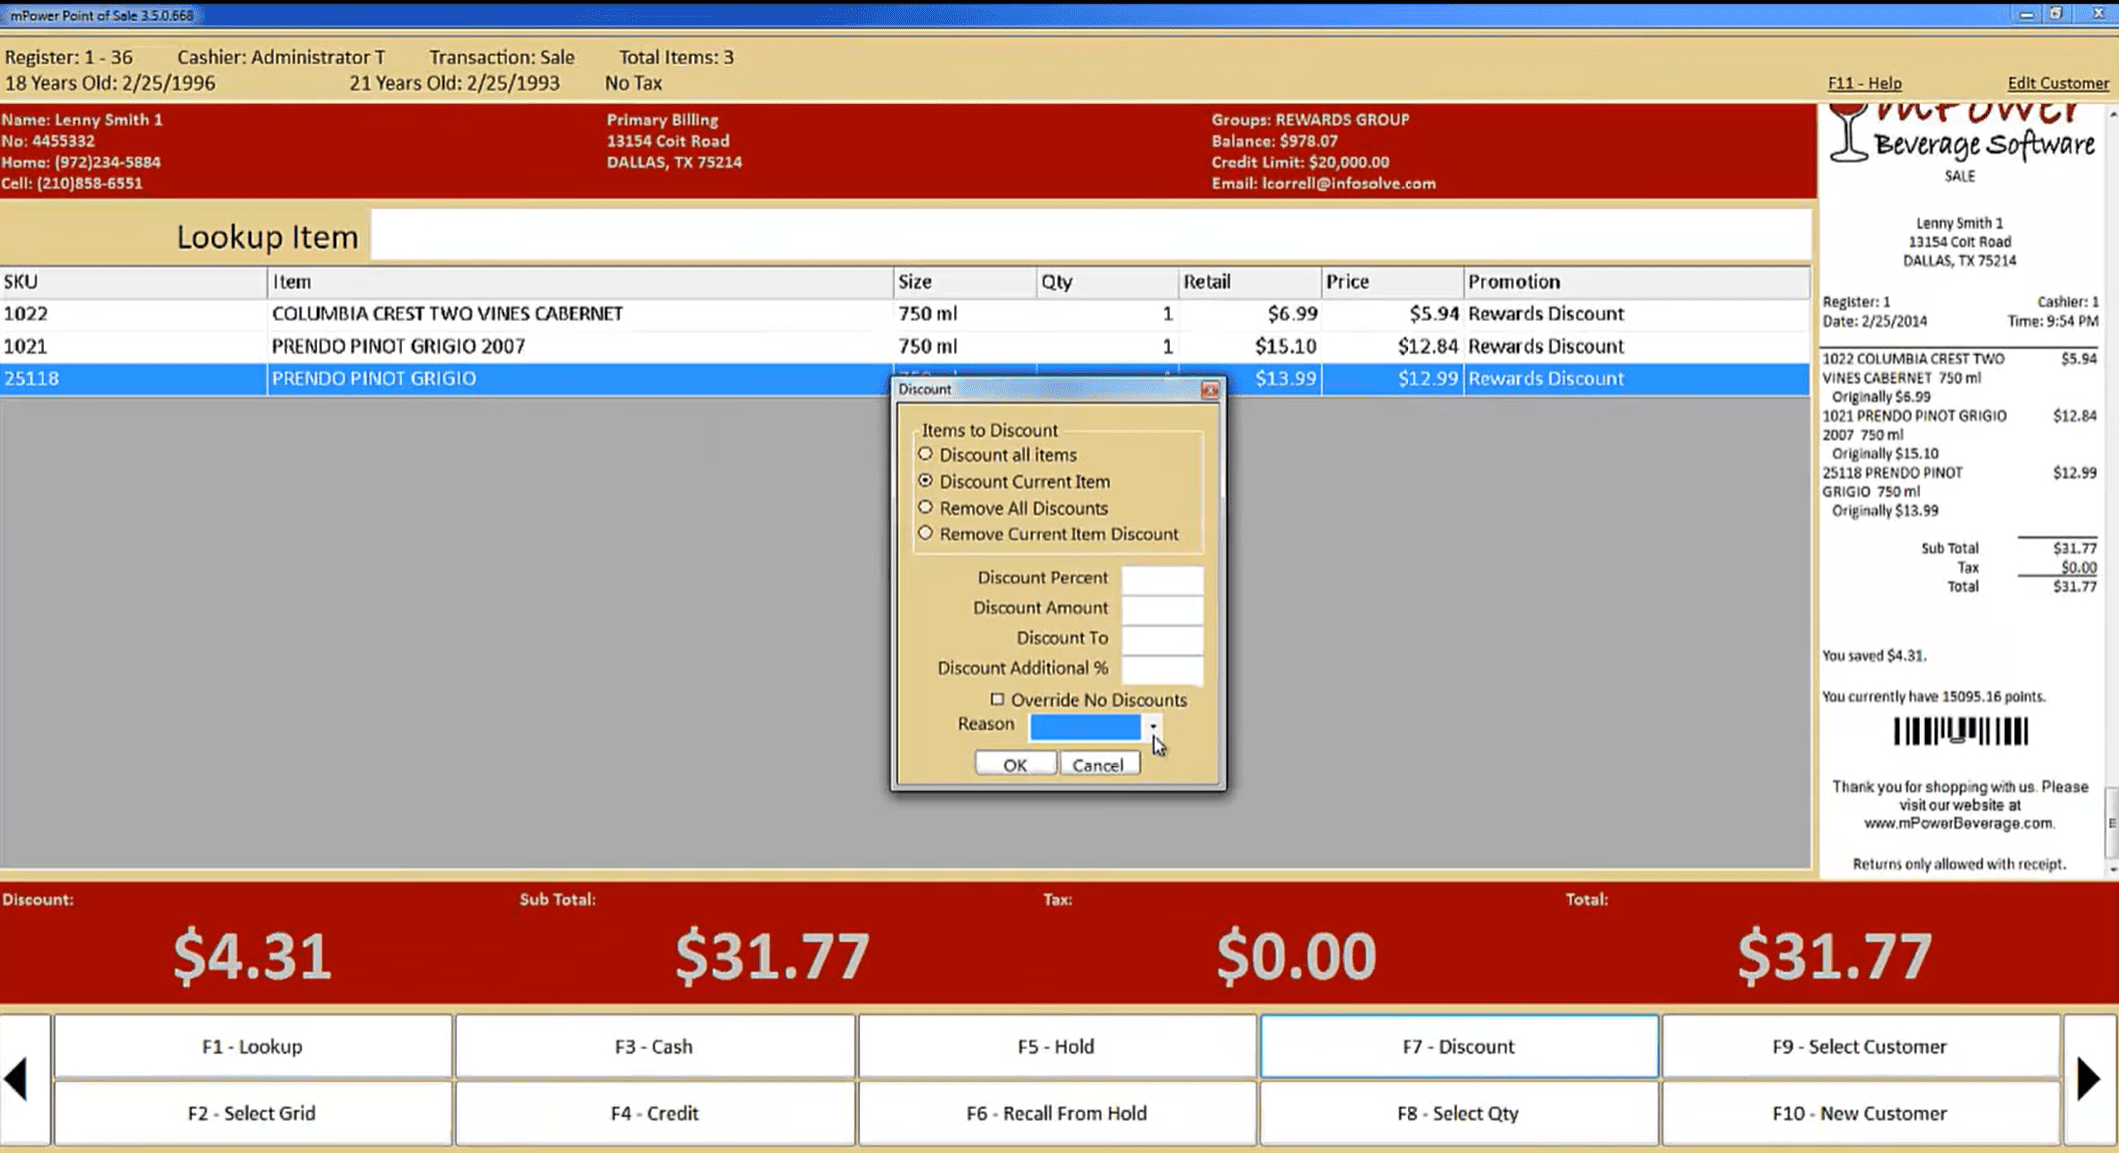2119x1153 pixels.
Task: Select the COLUMBIA CREST TWO VINES CABERNET row
Action: point(905,314)
